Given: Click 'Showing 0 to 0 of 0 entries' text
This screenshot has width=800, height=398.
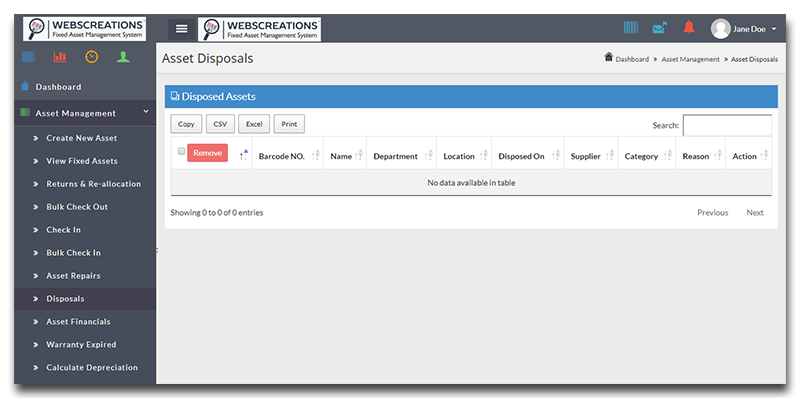Looking at the screenshot, I should (x=217, y=213).
